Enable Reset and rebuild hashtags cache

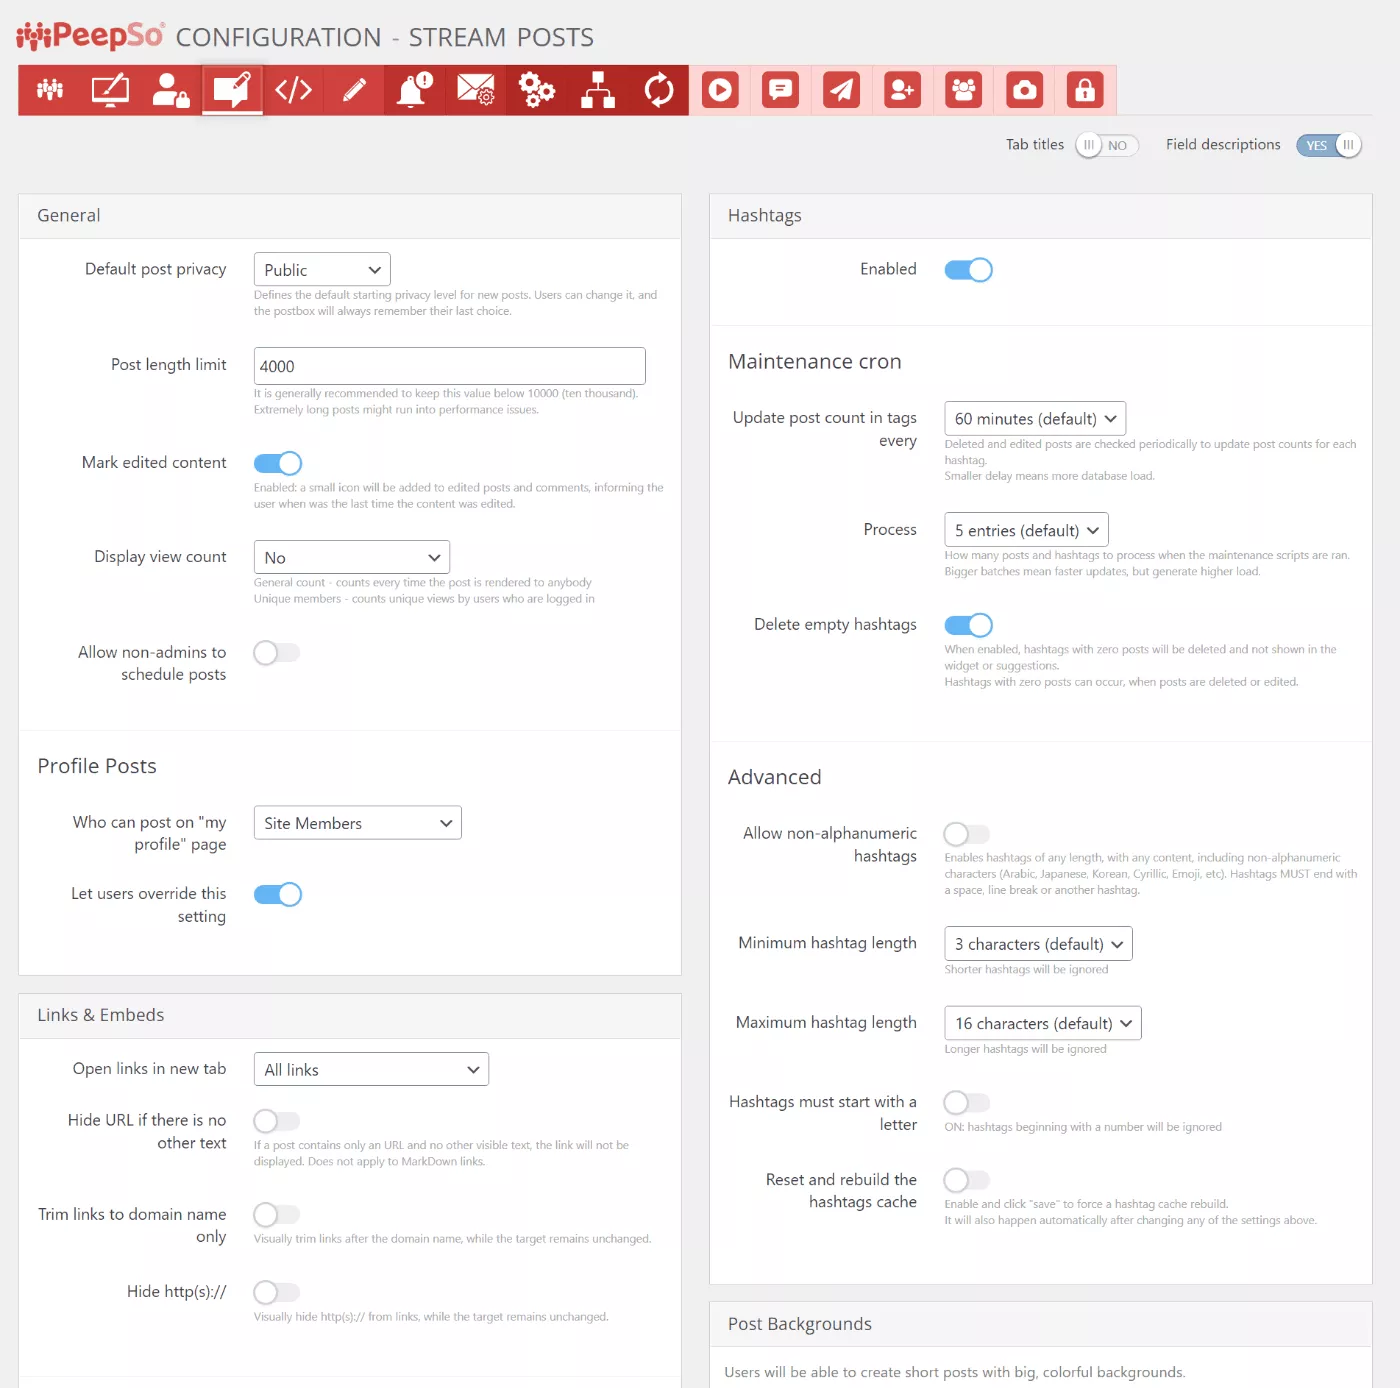click(x=967, y=1180)
